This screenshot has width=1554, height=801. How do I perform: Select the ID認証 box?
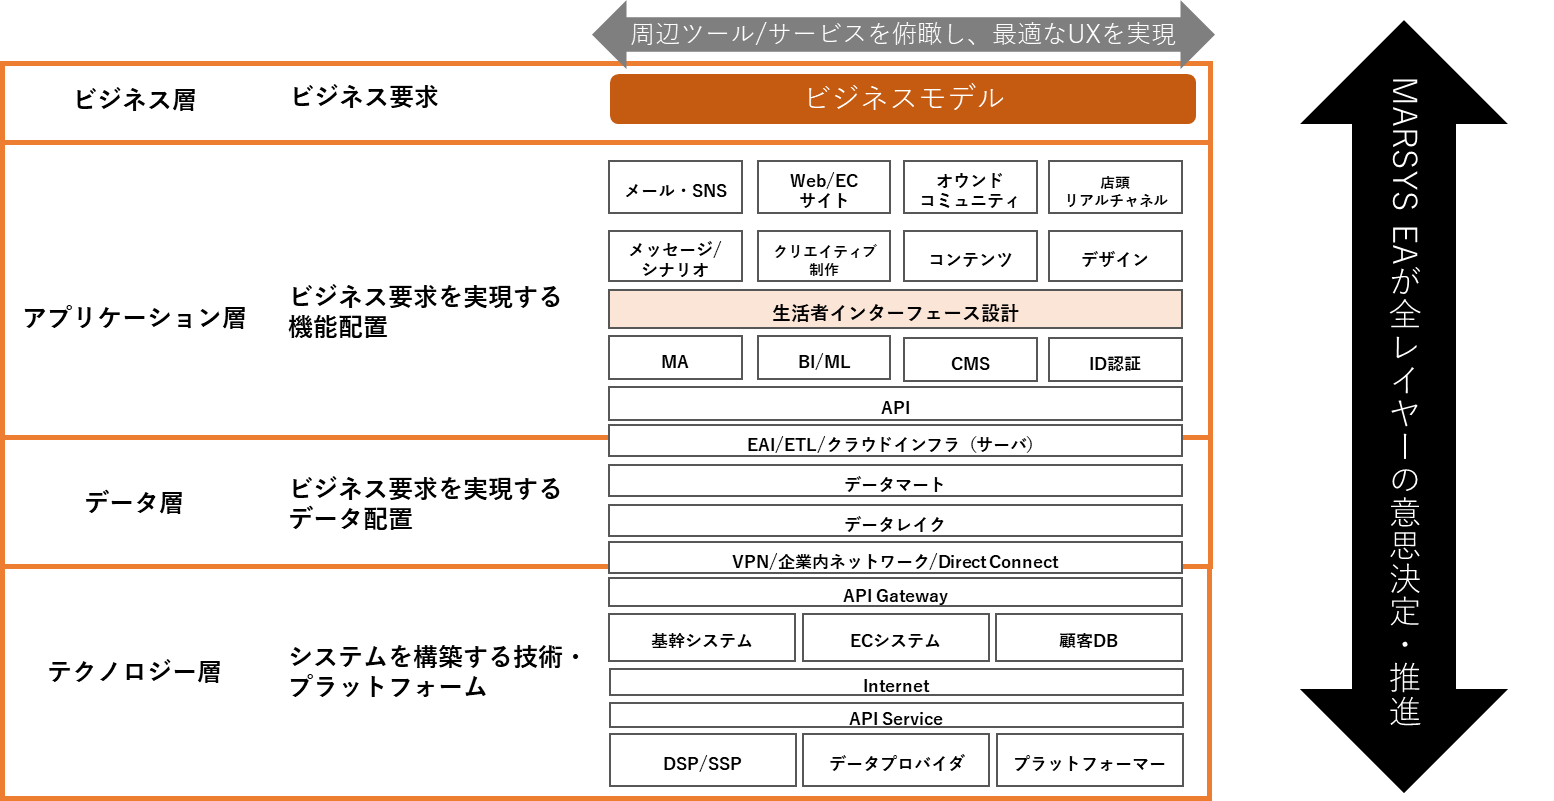point(1115,361)
